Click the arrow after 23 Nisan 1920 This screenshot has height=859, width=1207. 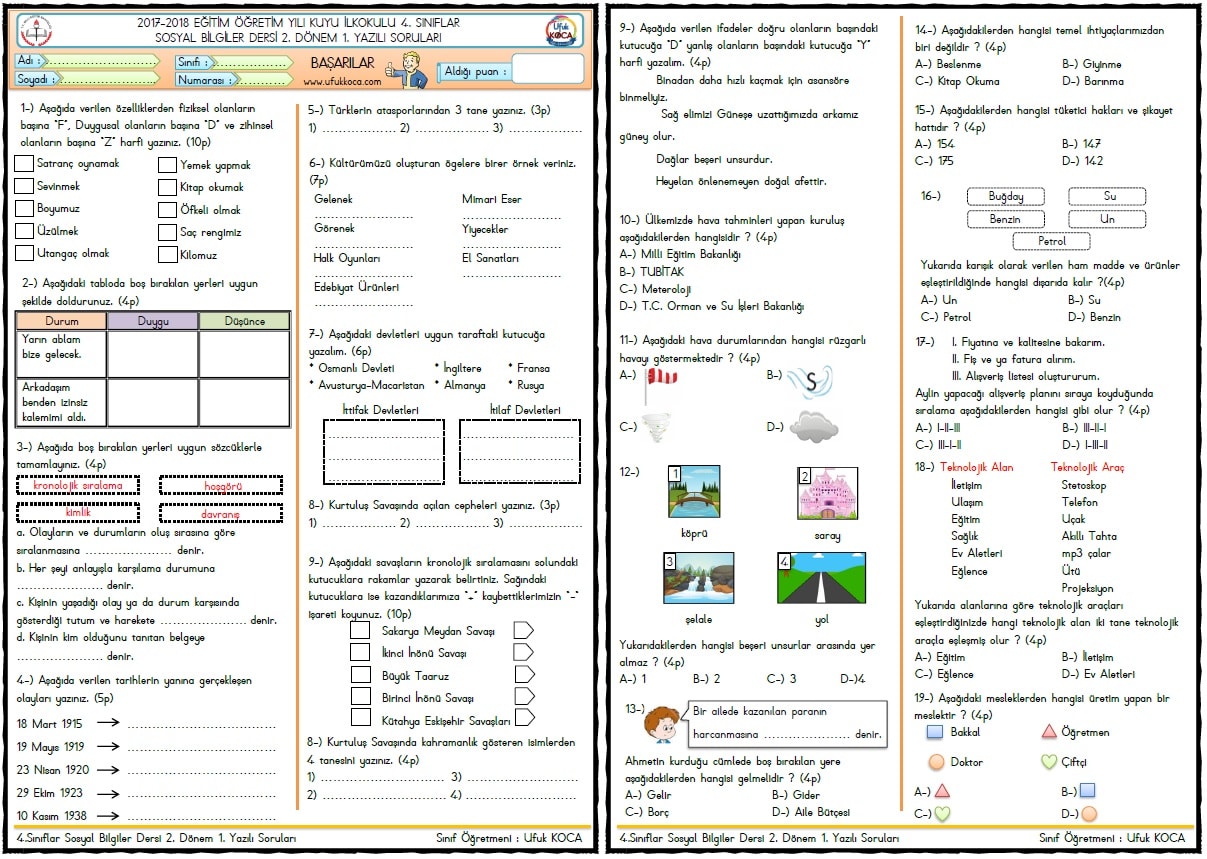109,770
